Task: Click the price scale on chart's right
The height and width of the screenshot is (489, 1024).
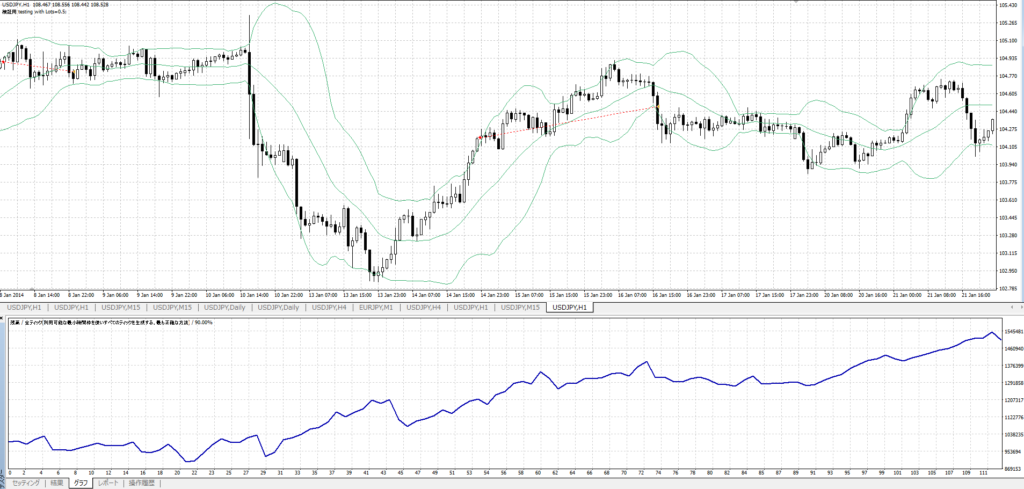Action: click(x=1008, y=150)
